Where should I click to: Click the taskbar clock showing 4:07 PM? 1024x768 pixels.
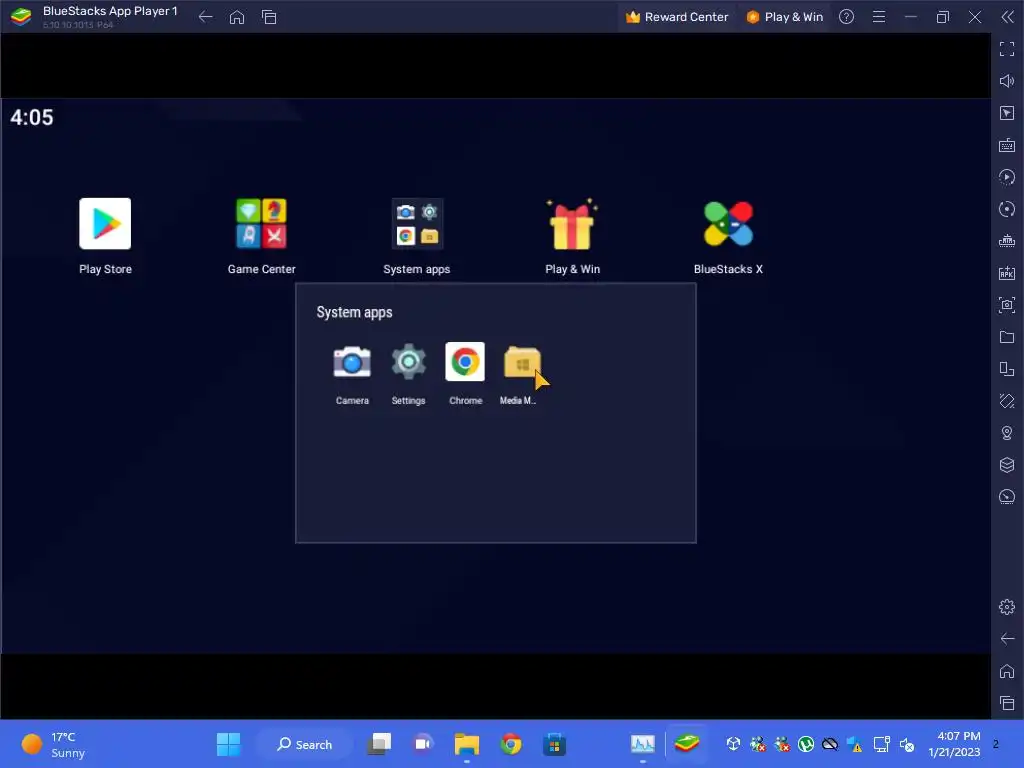pyautogui.click(x=954, y=744)
